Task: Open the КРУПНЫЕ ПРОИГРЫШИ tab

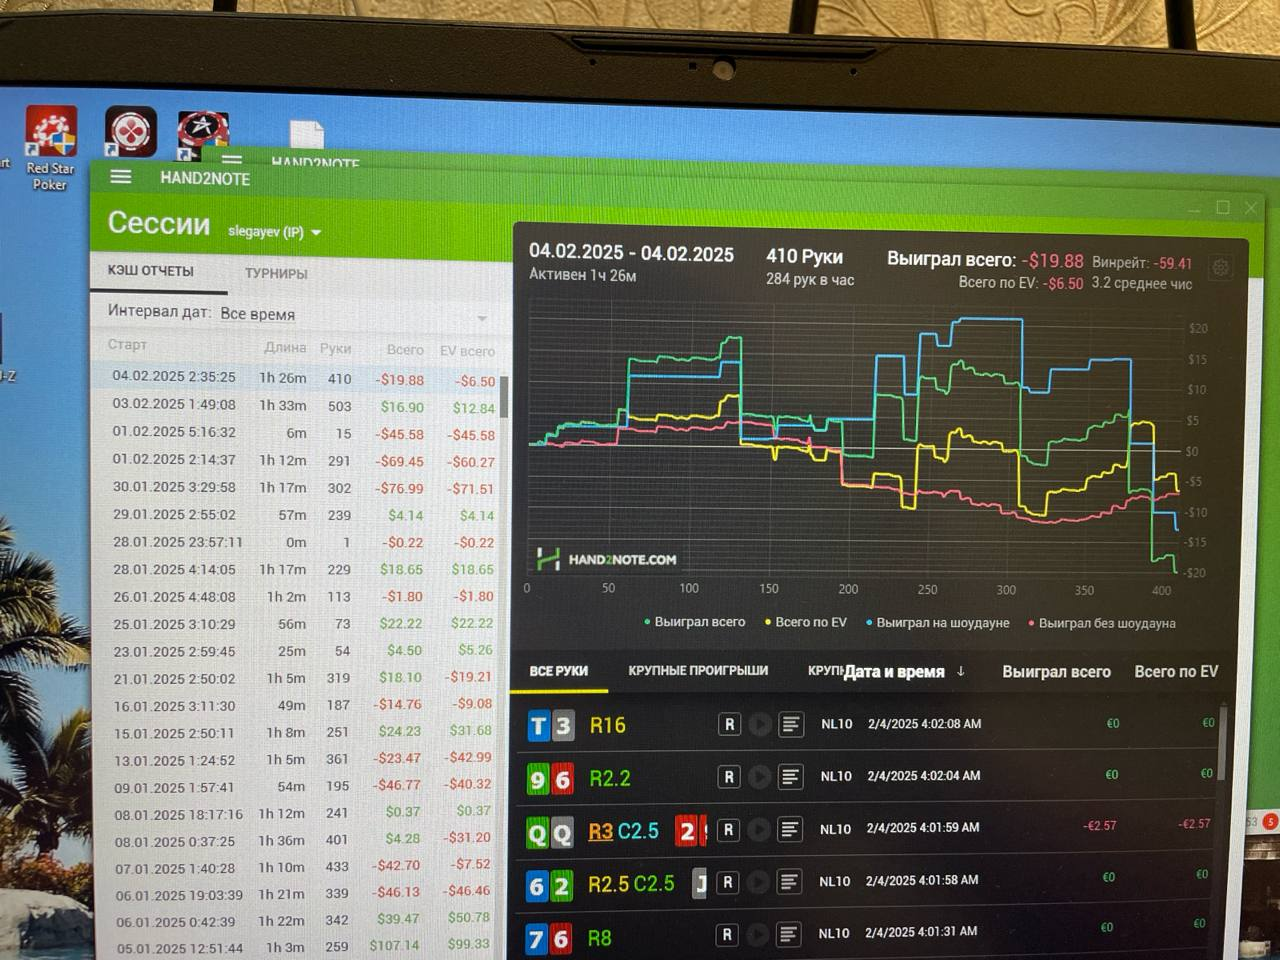Action: (698, 670)
